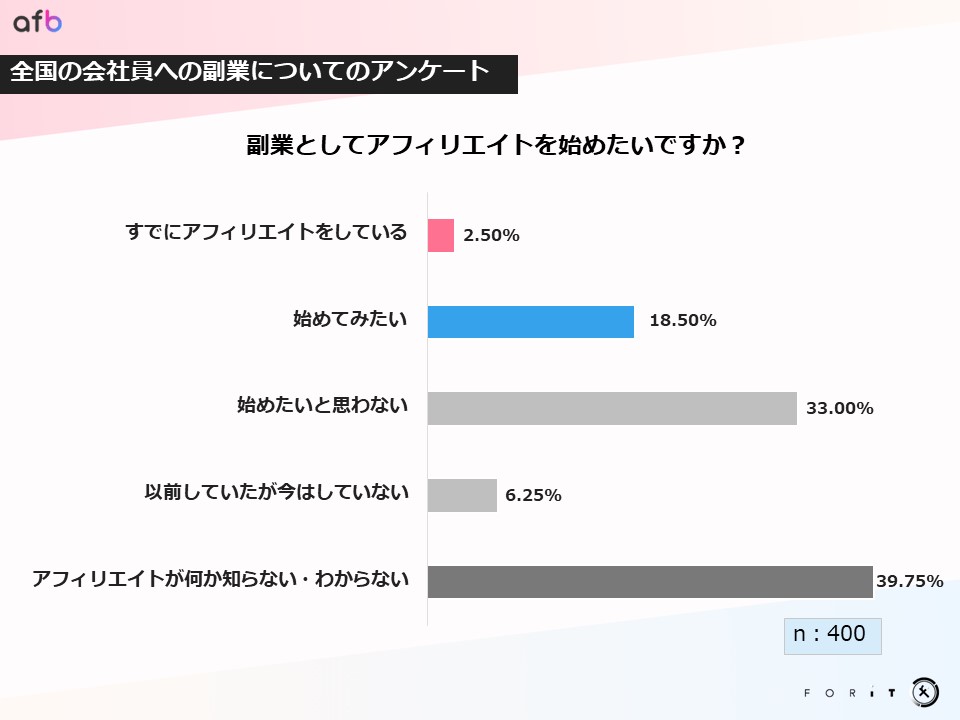Click the blue 18.50% bar
Viewport: 960px width, 720px height.
(x=531, y=322)
